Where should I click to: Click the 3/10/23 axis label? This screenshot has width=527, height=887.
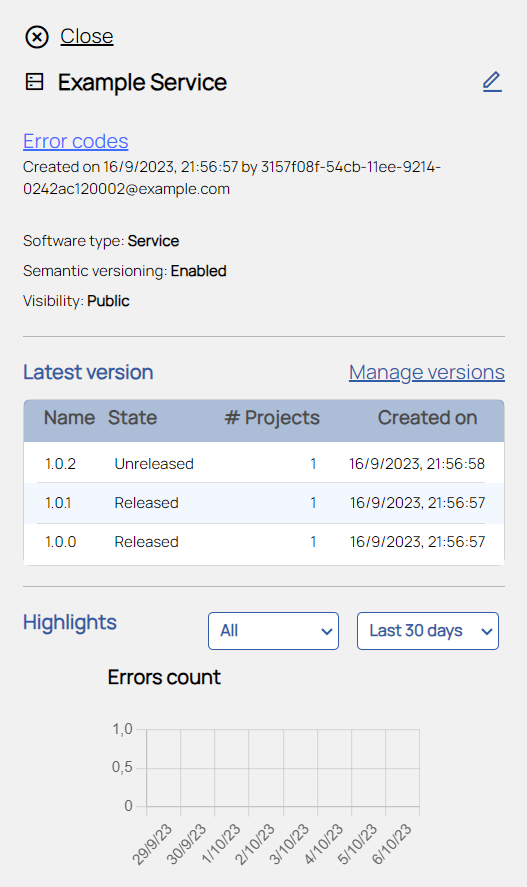point(288,845)
